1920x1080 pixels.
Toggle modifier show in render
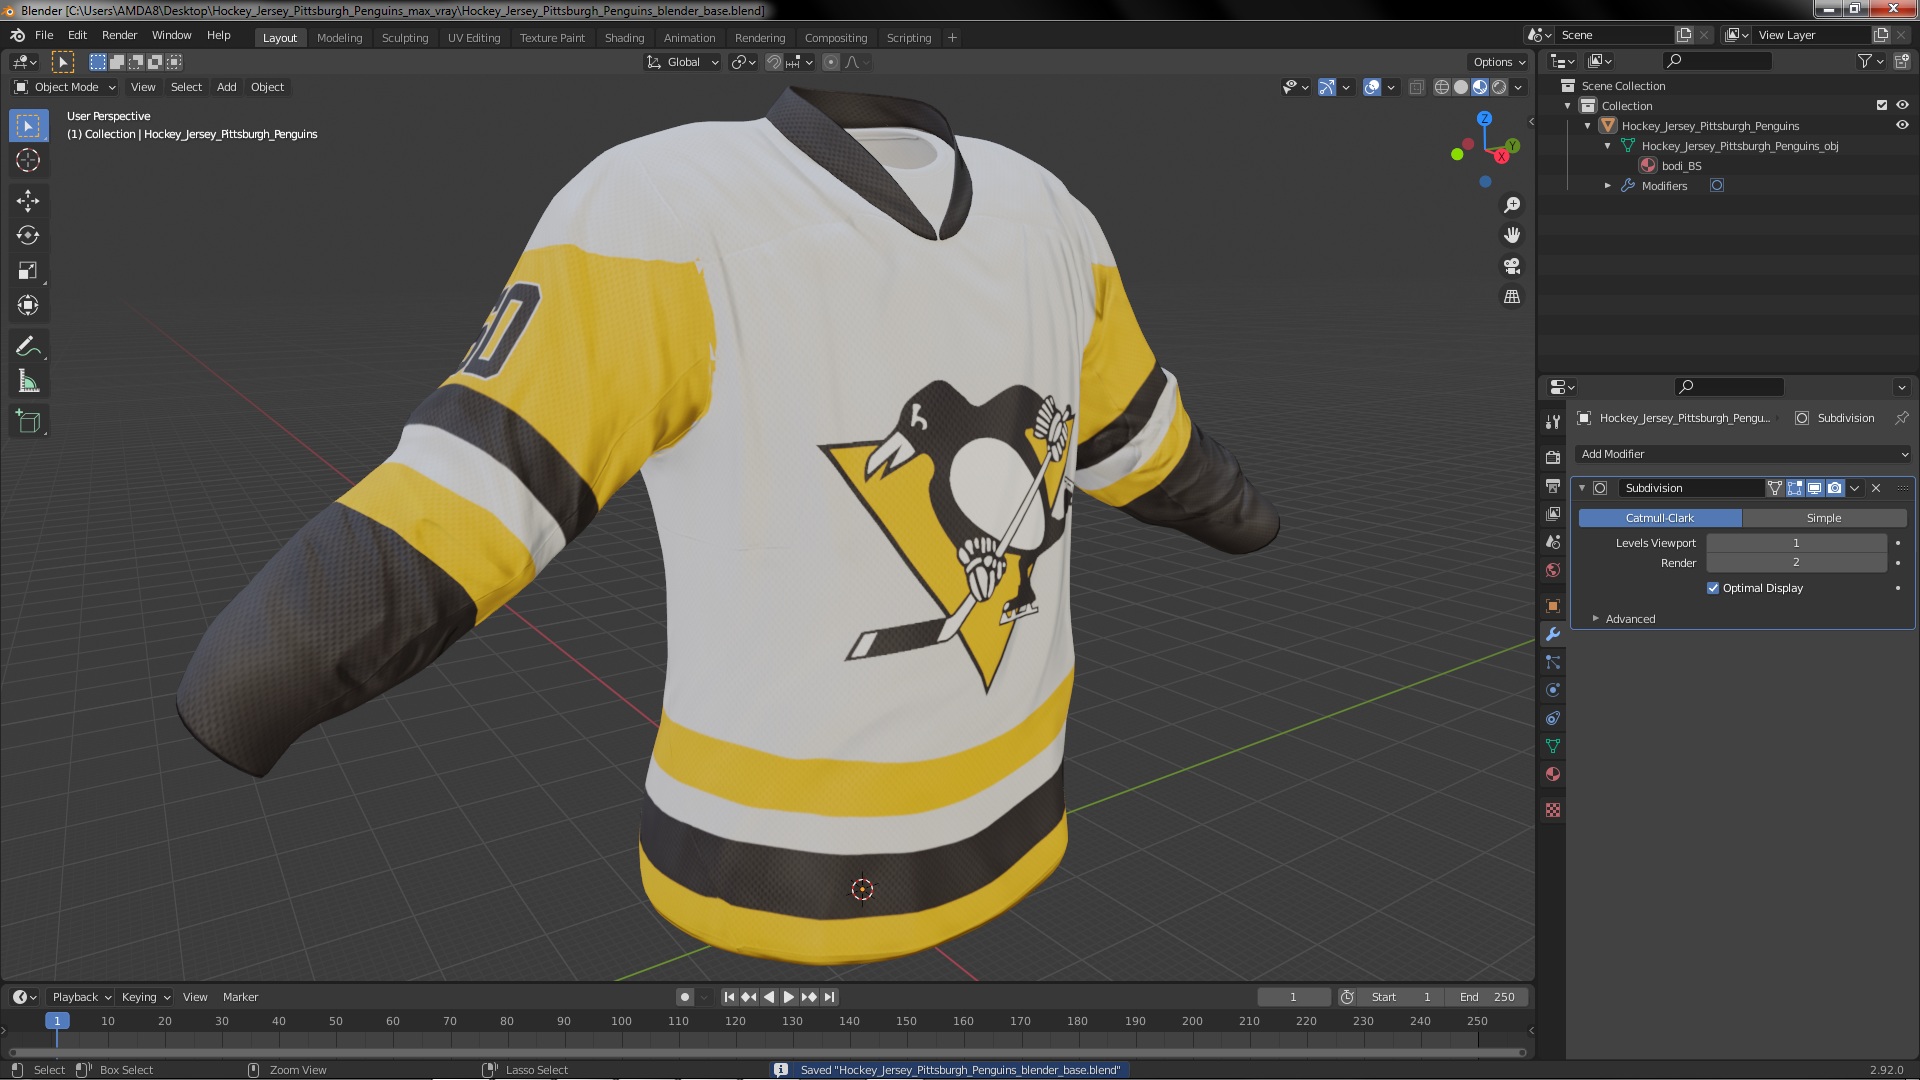pyautogui.click(x=1835, y=488)
